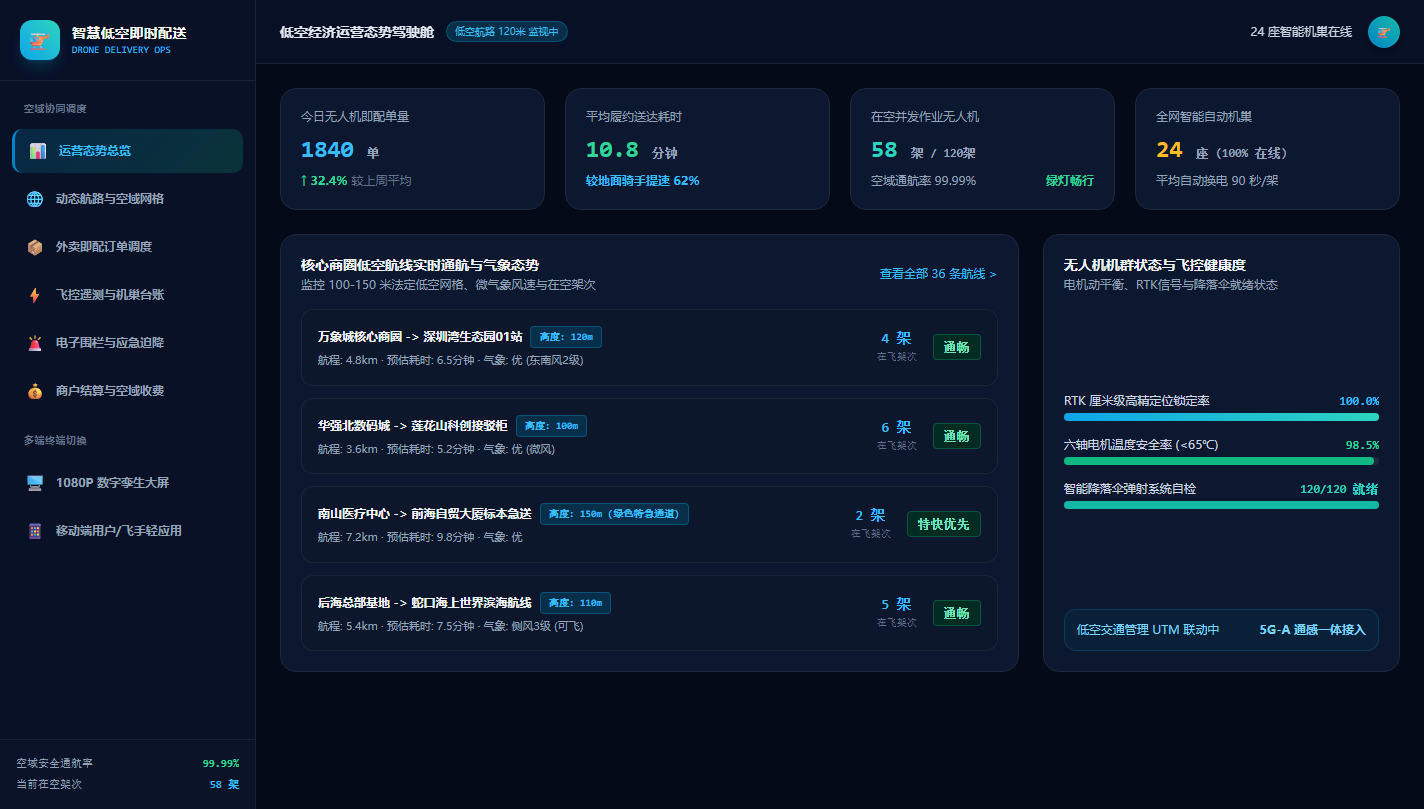This screenshot has height=809, width=1424.
Task: Click the globe icon for 动态航路与空域网格
Action: (35, 199)
